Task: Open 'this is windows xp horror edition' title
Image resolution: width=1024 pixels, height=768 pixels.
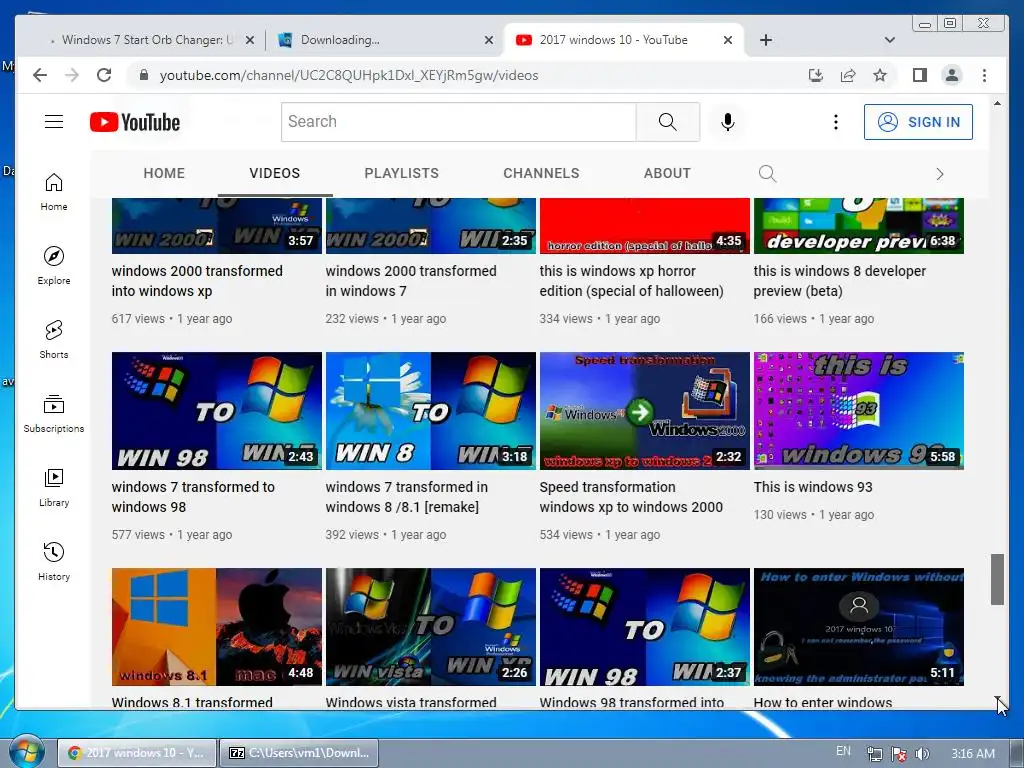Action: 632,281
